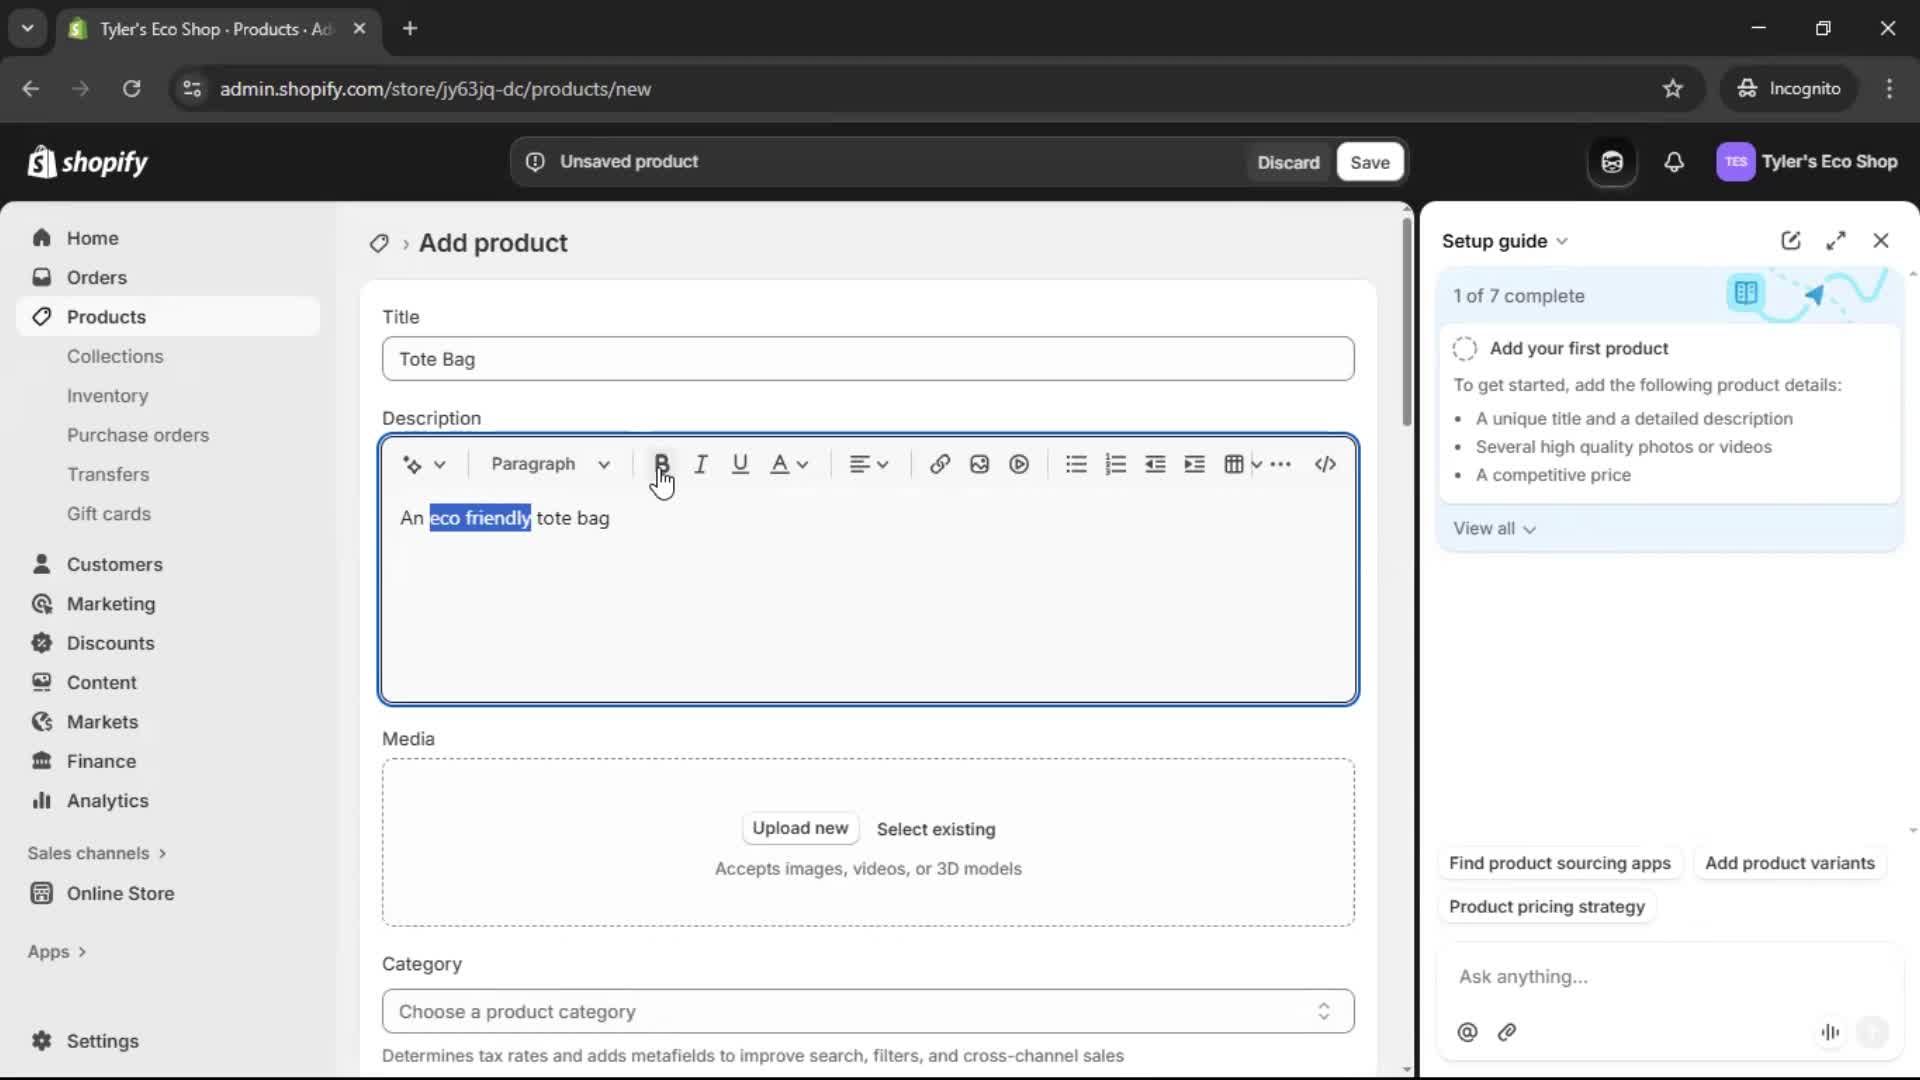Image resolution: width=1920 pixels, height=1080 pixels.
Task: Open notifications via the bell icon
Action: tap(1674, 162)
